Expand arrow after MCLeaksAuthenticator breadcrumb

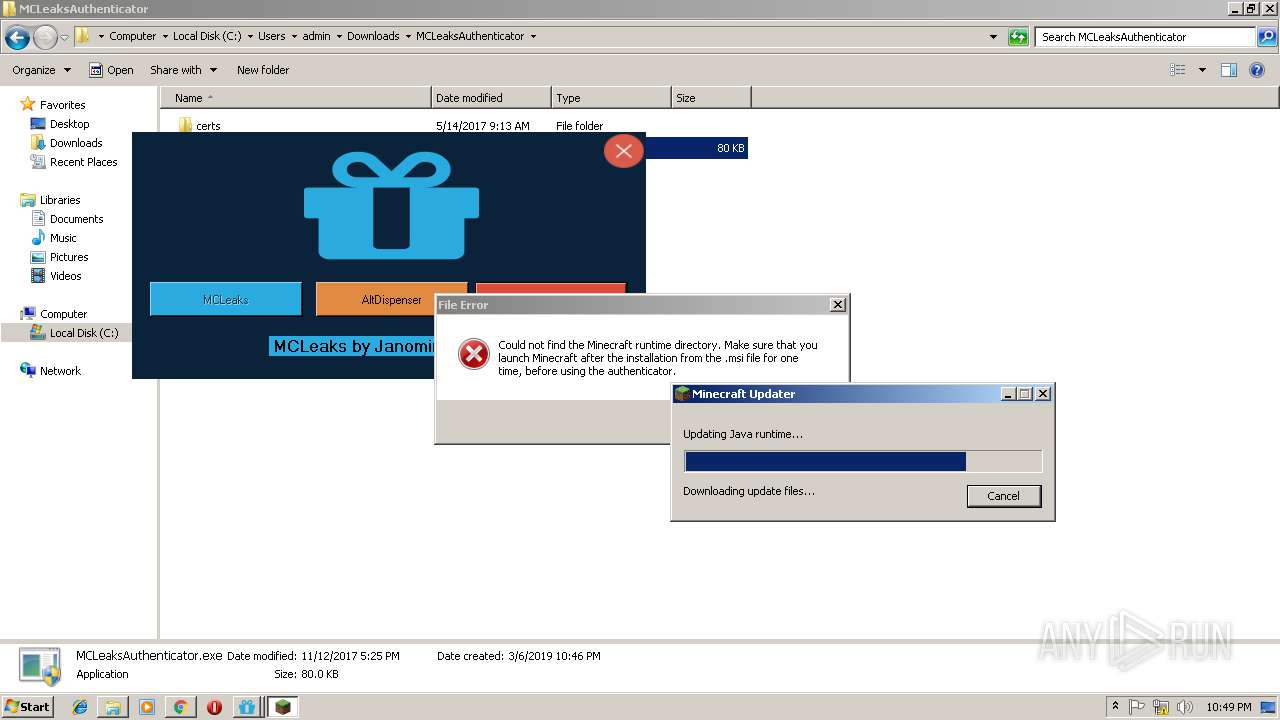click(x=533, y=37)
